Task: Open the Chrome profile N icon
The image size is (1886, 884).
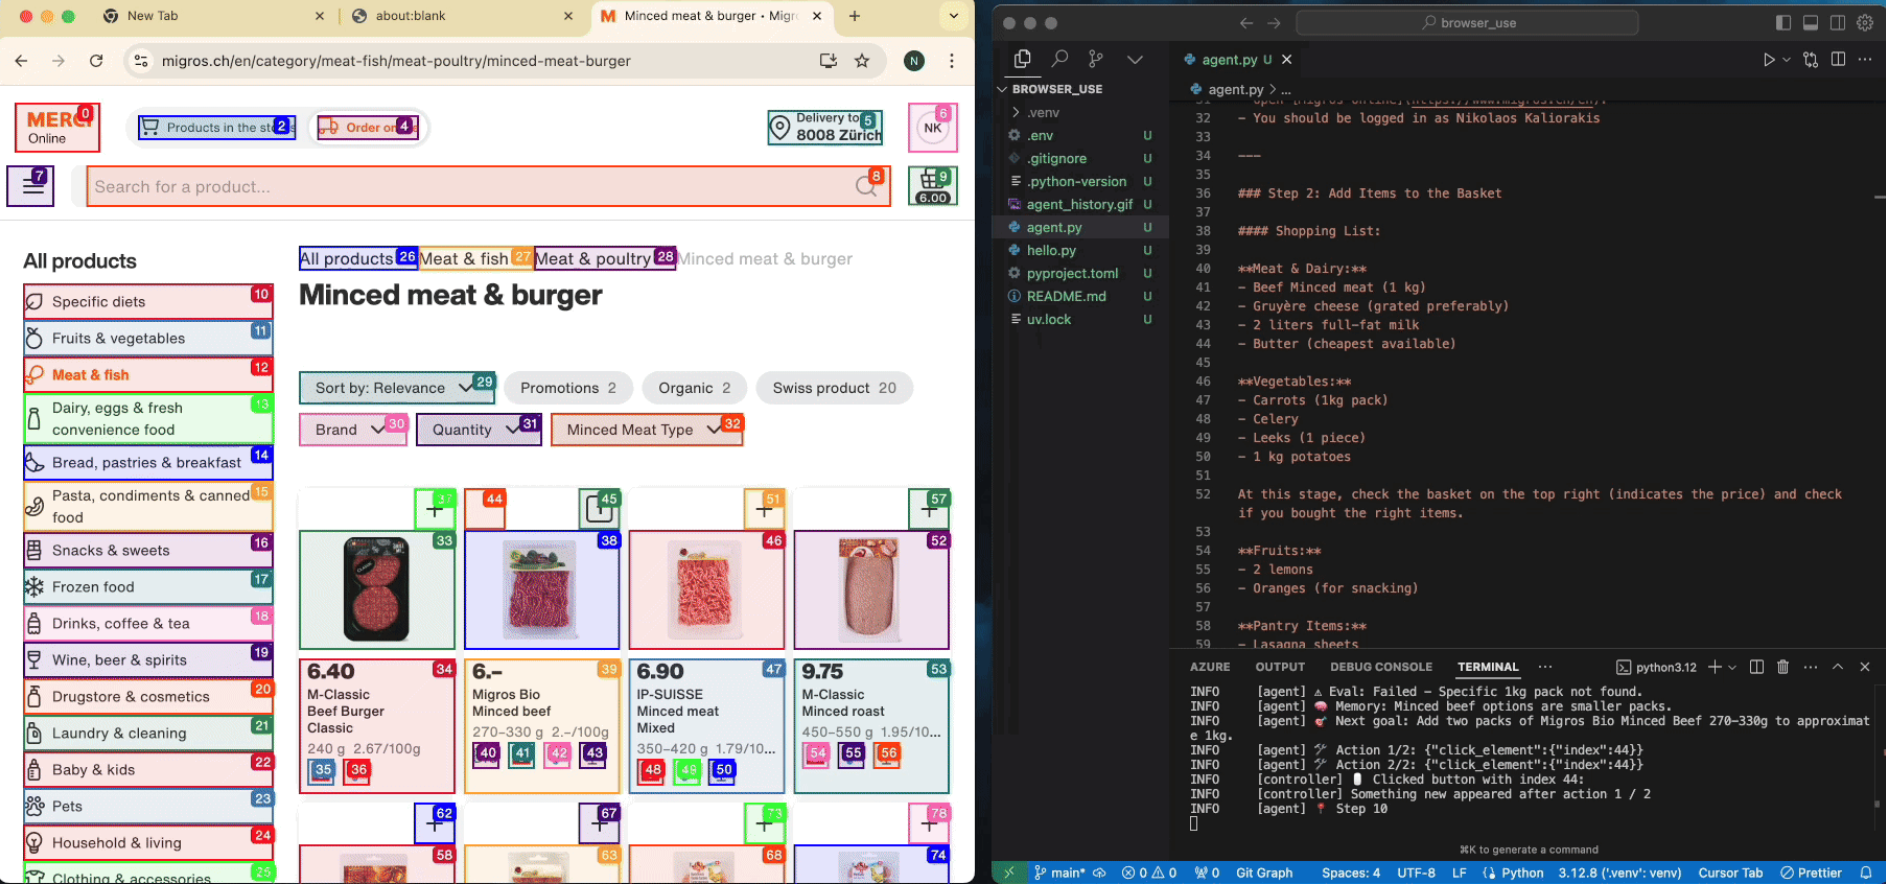Action: point(914,61)
